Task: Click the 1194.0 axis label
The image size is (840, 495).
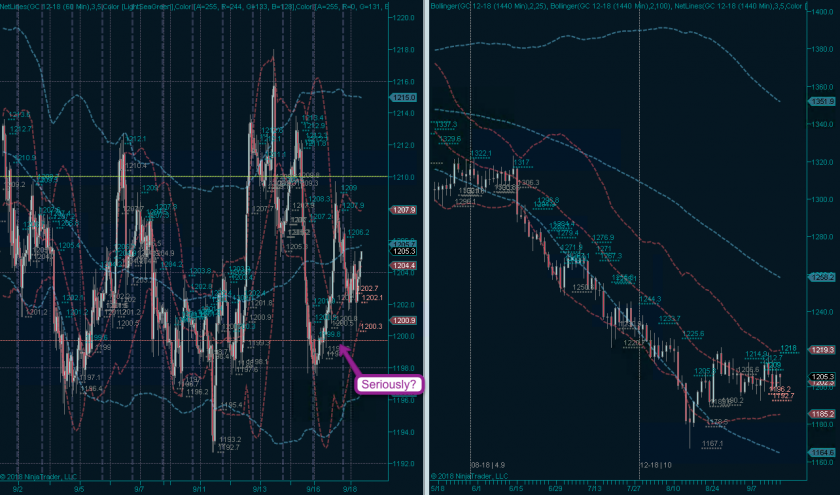Action: click(404, 432)
